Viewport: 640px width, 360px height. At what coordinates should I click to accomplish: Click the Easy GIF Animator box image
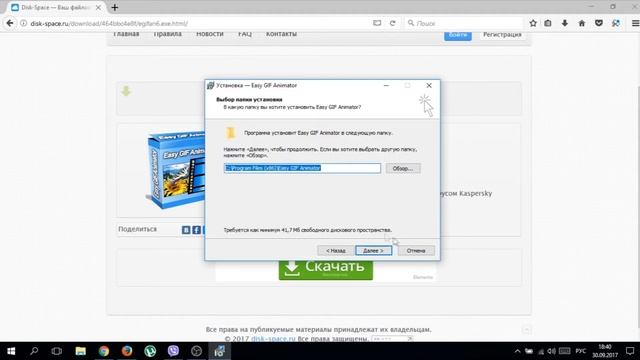176,170
